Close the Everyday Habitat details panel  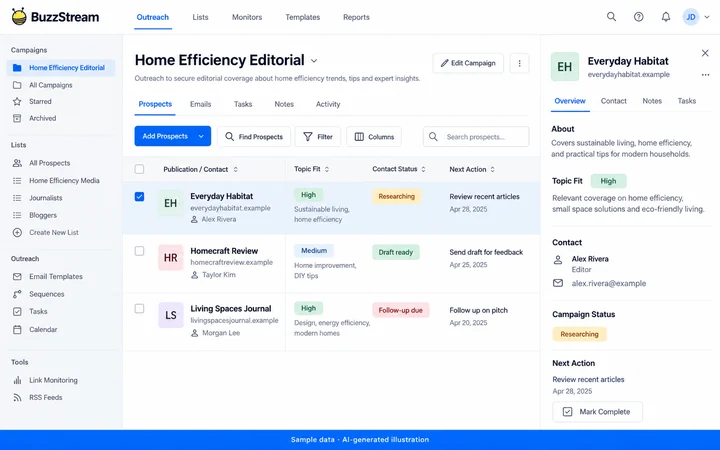pos(705,53)
